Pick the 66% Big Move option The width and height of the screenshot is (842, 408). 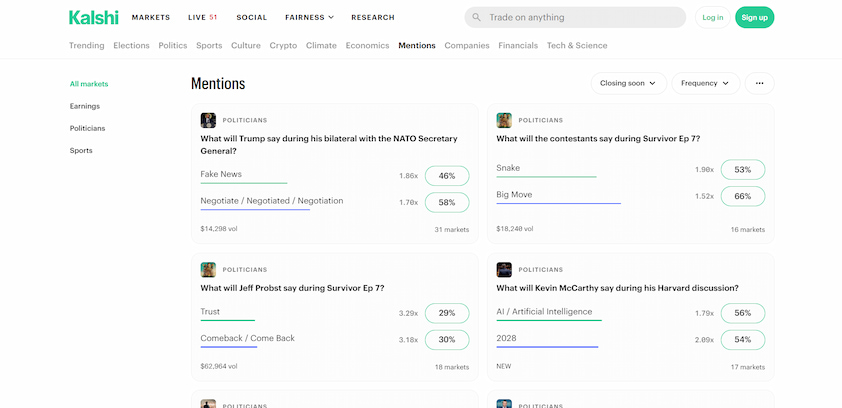click(743, 196)
